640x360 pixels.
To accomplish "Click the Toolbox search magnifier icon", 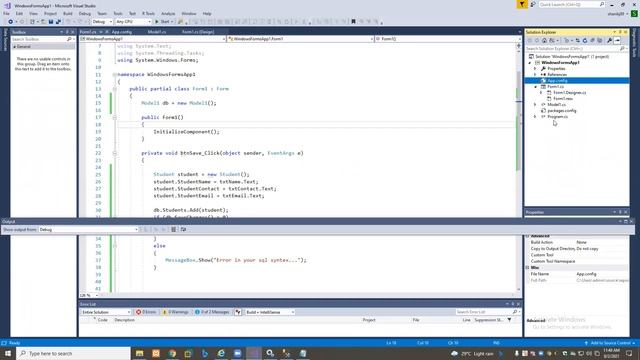I will coord(69,39).
